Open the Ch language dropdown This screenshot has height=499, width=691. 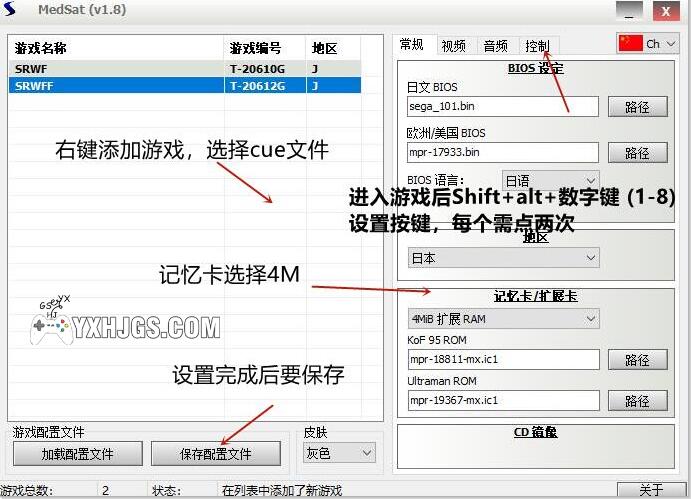(x=648, y=44)
